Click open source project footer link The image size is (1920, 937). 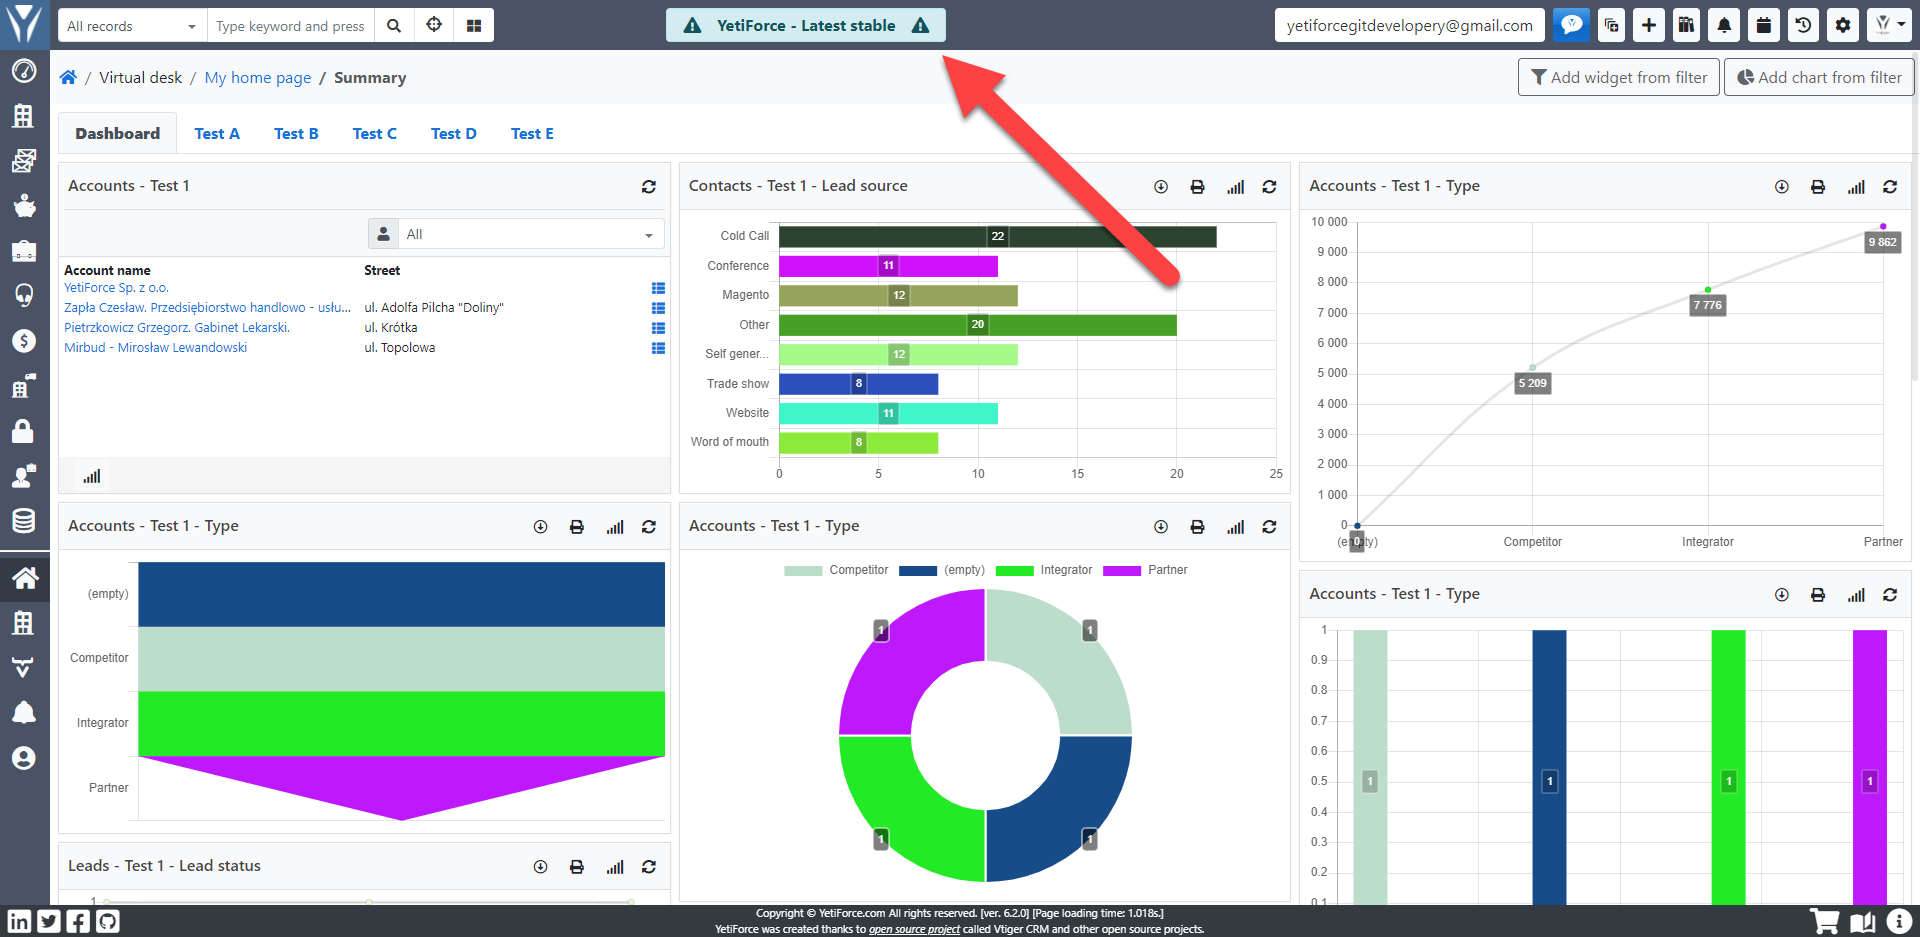tap(914, 929)
